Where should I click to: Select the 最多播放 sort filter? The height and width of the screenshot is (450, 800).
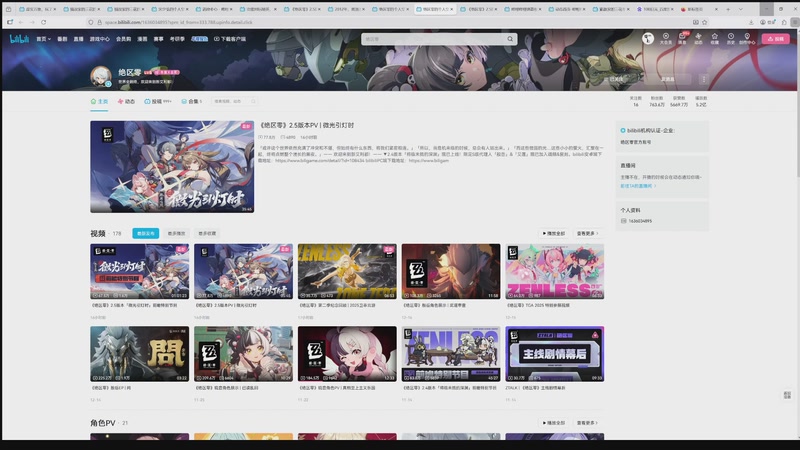point(177,233)
